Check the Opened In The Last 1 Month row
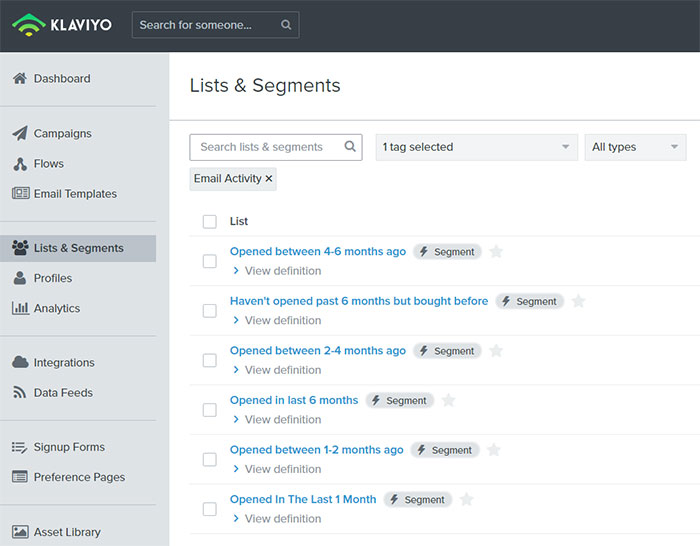 tap(210, 509)
